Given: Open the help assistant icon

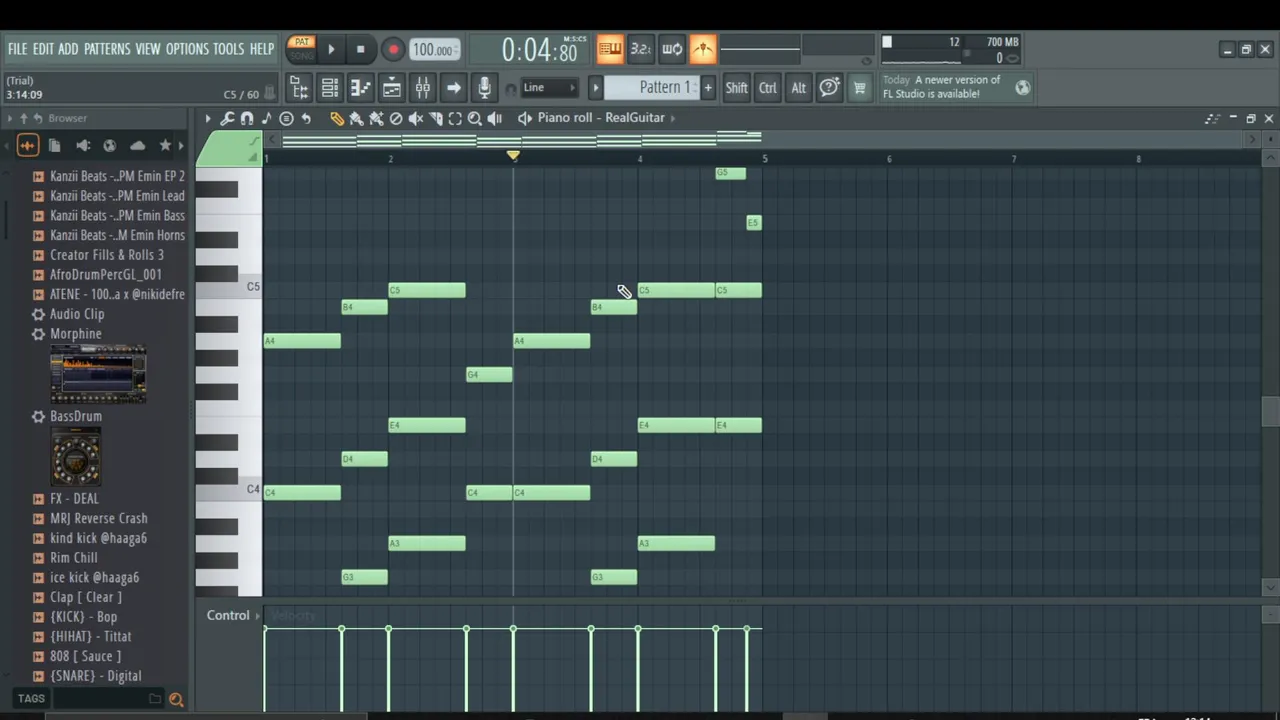Looking at the screenshot, I should pos(829,88).
